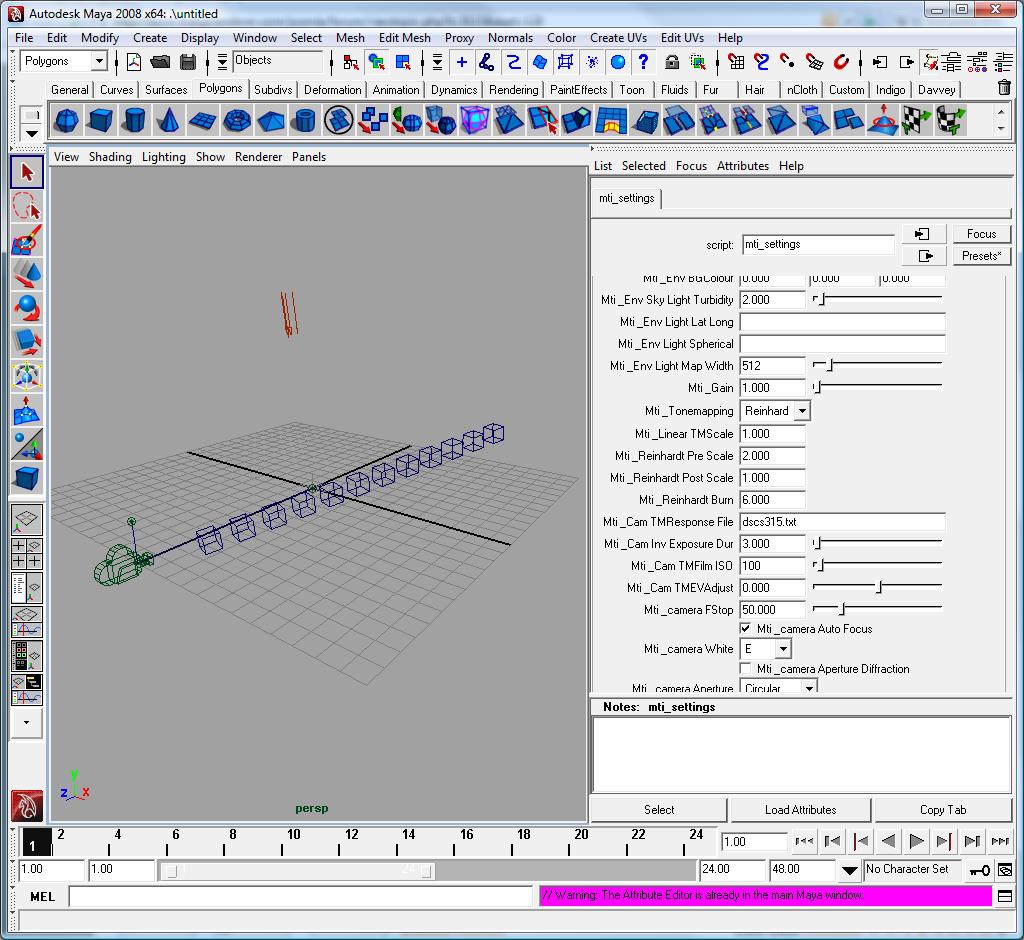The image size is (1024, 940).
Task: Click the new scene icon
Action: point(134,62)
